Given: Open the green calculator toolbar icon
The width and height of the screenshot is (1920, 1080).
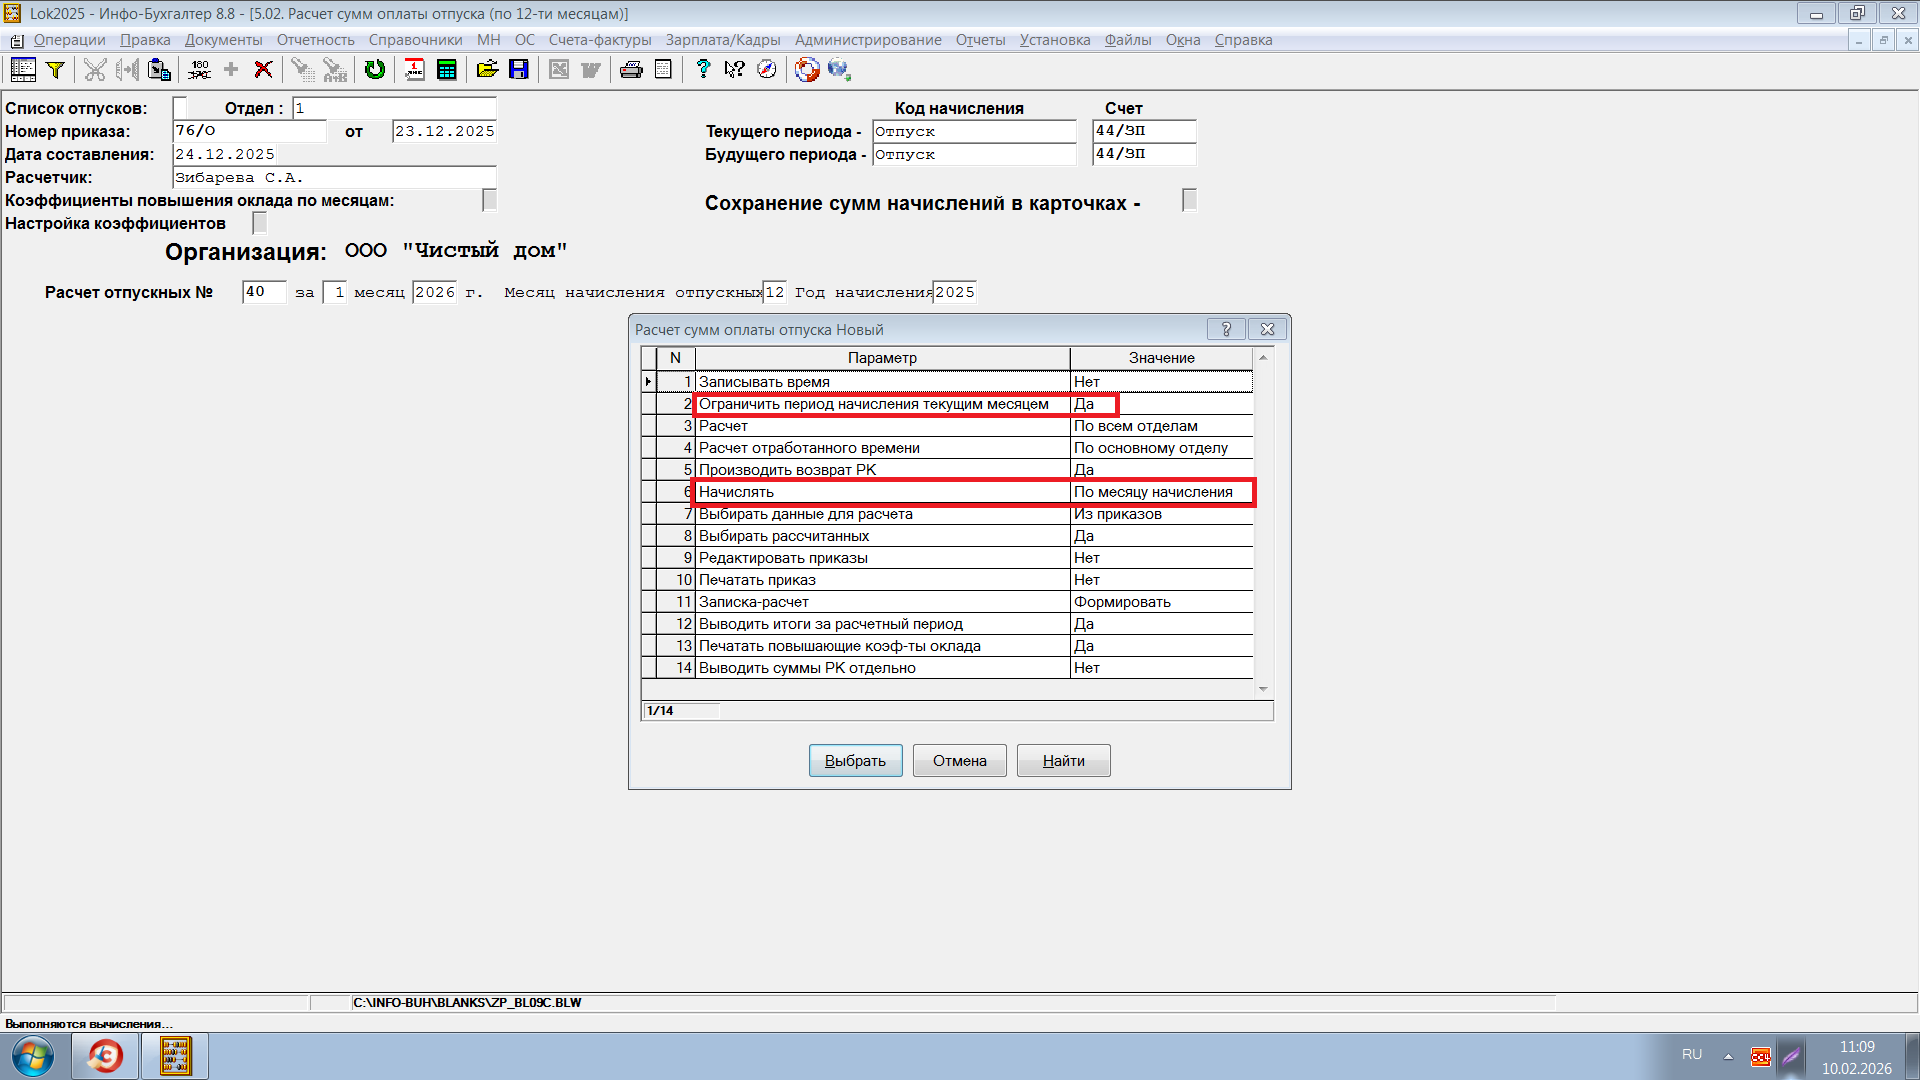Looking at the screenshot, I should pyautogui.click(x=447, y=69).
